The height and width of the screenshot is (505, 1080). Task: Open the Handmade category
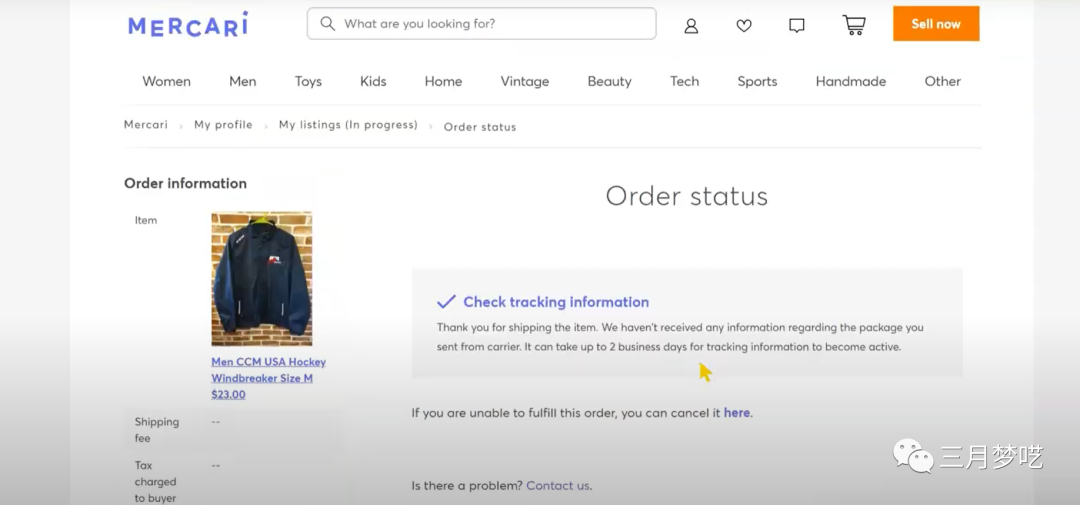pos(850,81)
